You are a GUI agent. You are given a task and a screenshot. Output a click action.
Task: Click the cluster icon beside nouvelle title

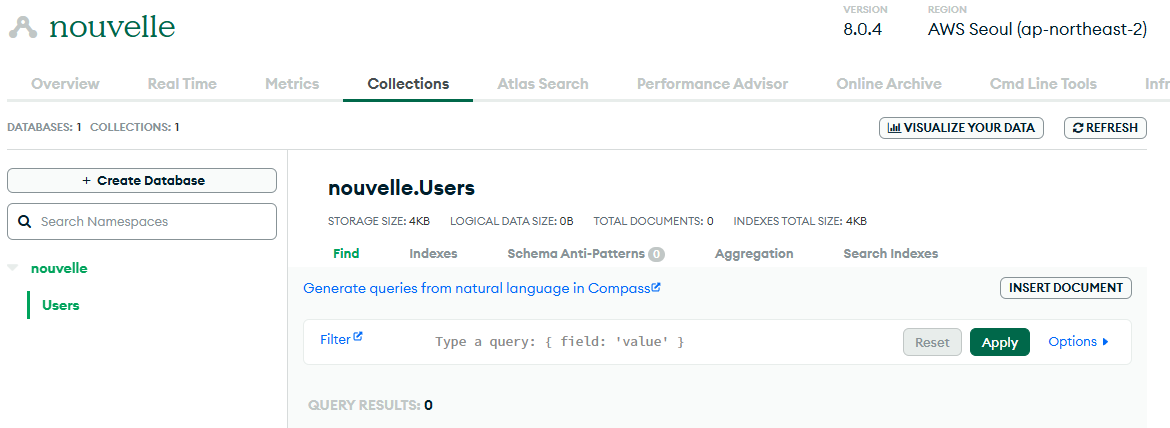pos(23,28)
